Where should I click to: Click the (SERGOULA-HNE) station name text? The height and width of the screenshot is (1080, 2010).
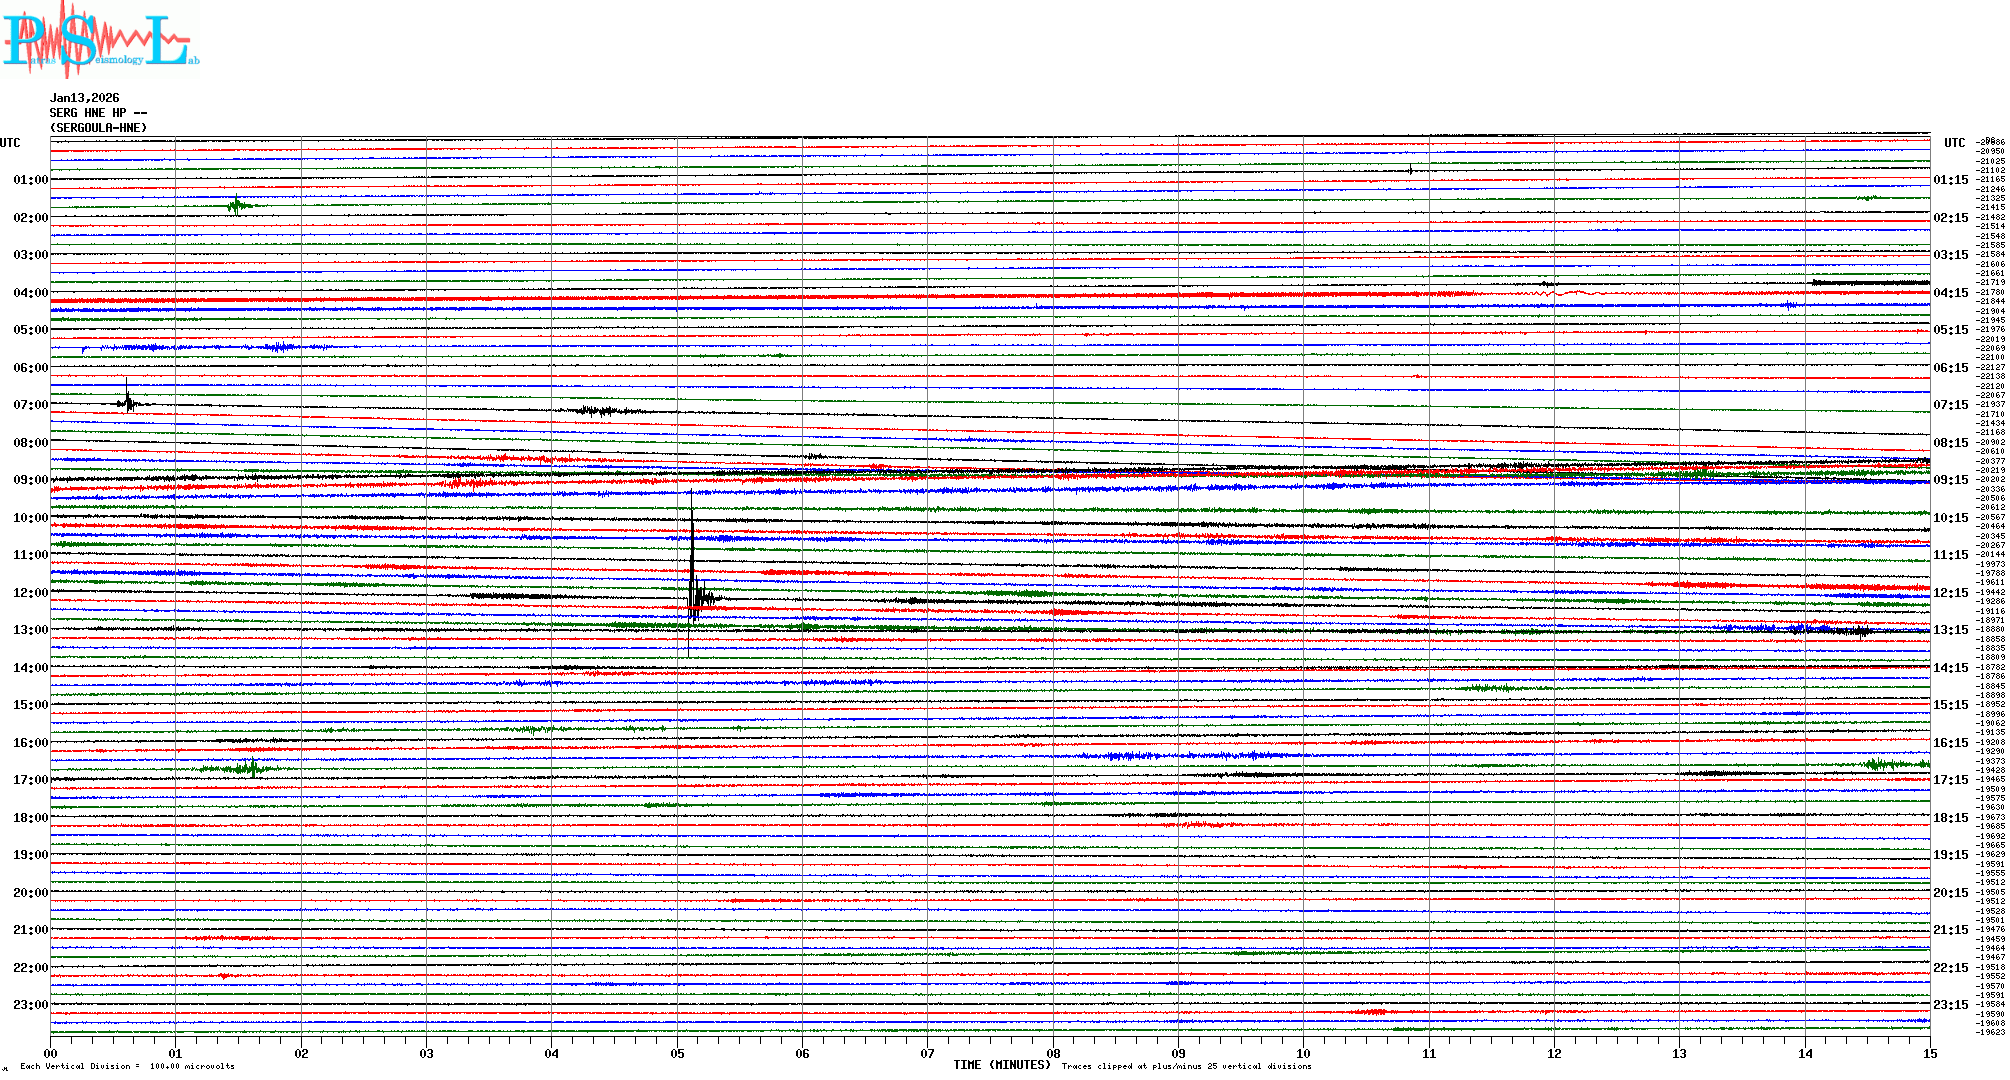[x=98, y=128]
